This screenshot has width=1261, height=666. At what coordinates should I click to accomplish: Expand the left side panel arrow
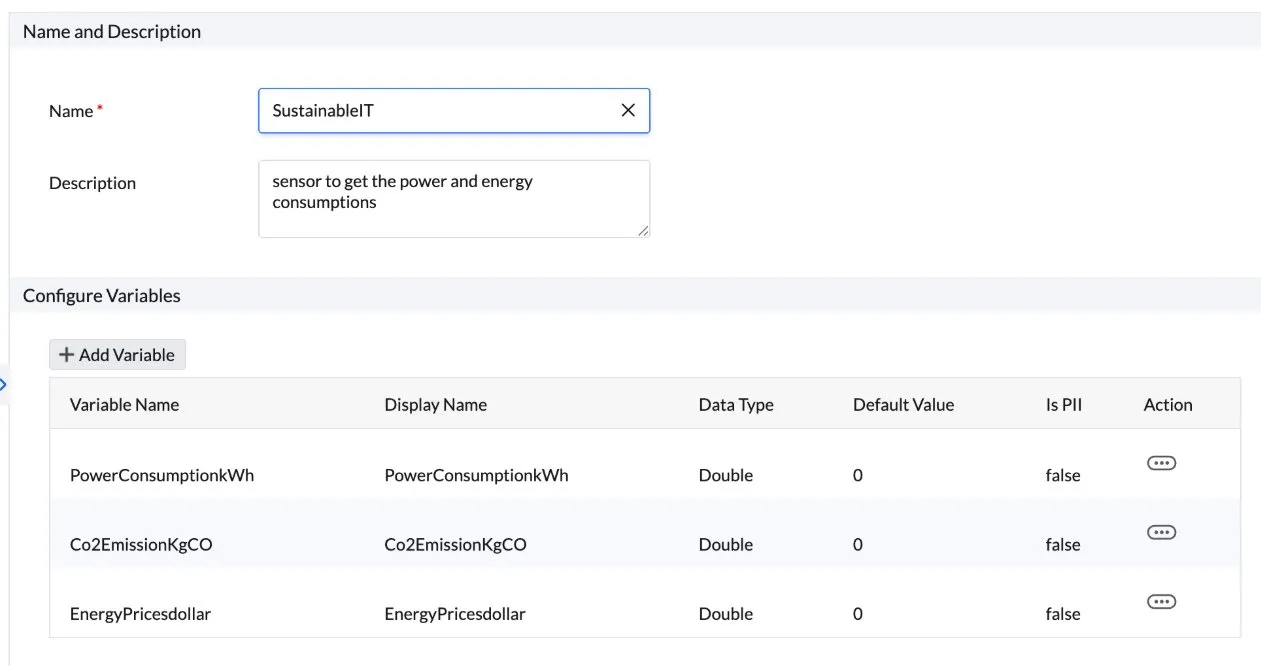coord(3,385)
